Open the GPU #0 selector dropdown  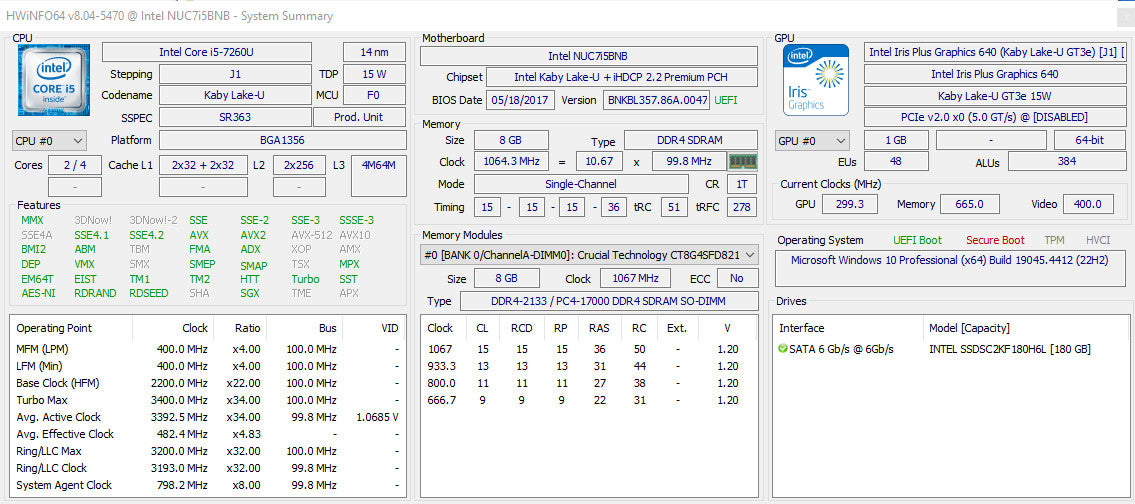click(x=812, y=140)
